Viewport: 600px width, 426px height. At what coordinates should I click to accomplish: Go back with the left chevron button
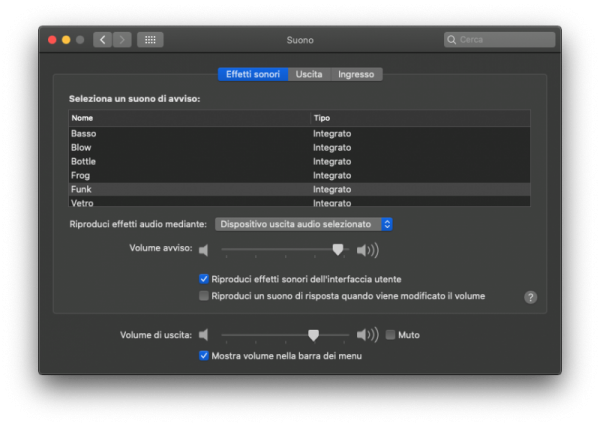[103, 40]
